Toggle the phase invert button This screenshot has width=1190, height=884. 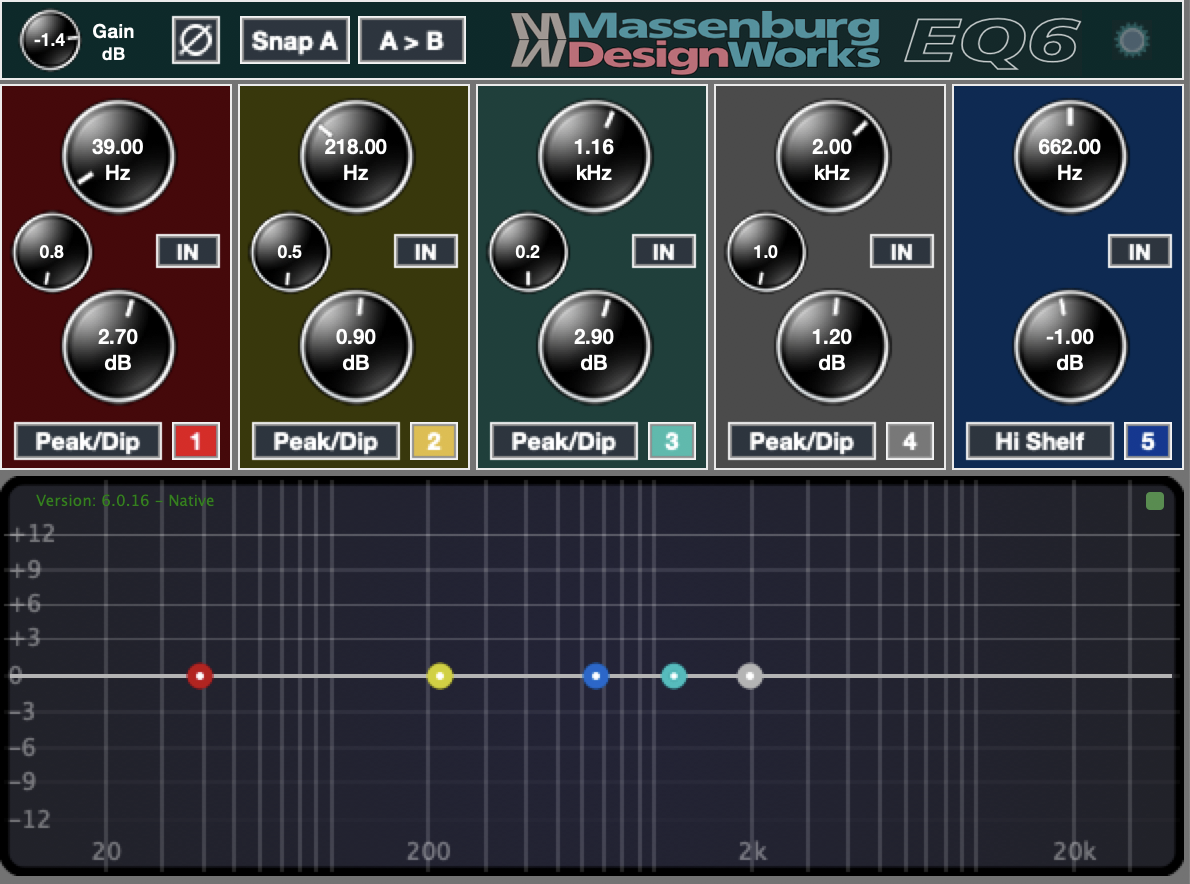click(196, 40)
